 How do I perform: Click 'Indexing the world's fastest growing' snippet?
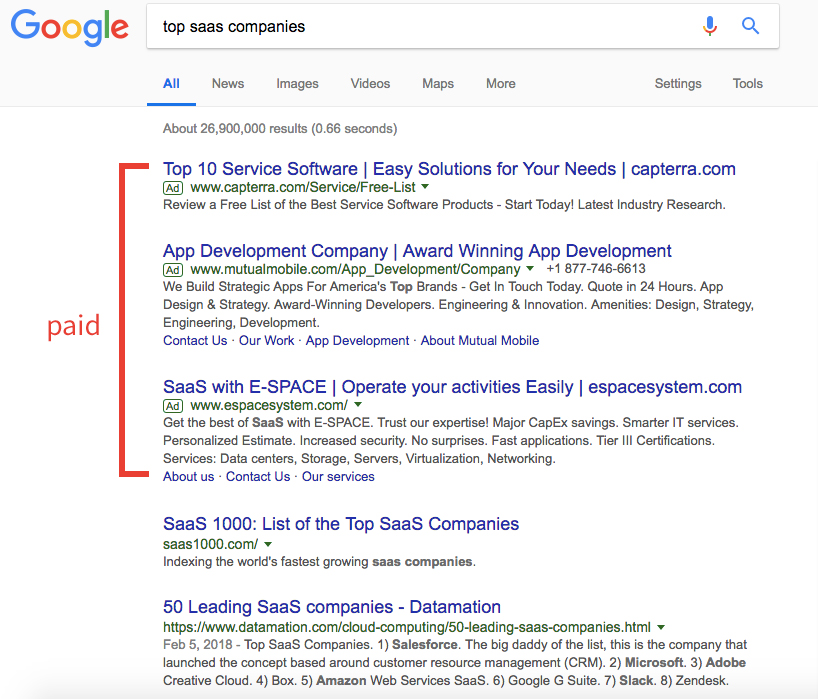point(319,562)
